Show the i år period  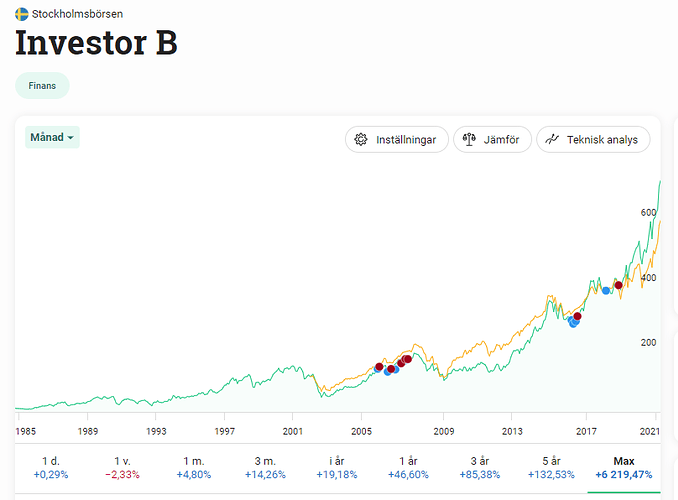pos(337,467)
